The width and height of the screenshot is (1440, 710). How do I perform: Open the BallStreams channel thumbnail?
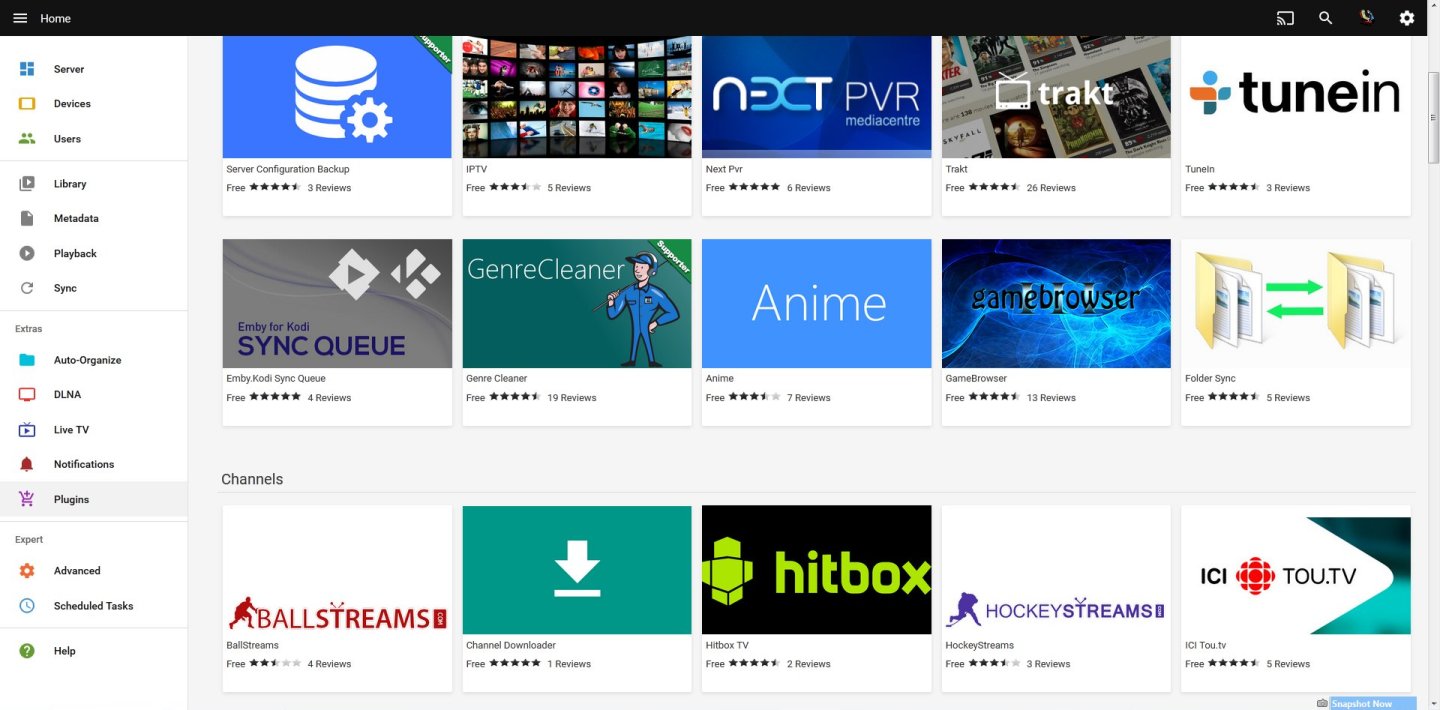(x=337, y=570)
